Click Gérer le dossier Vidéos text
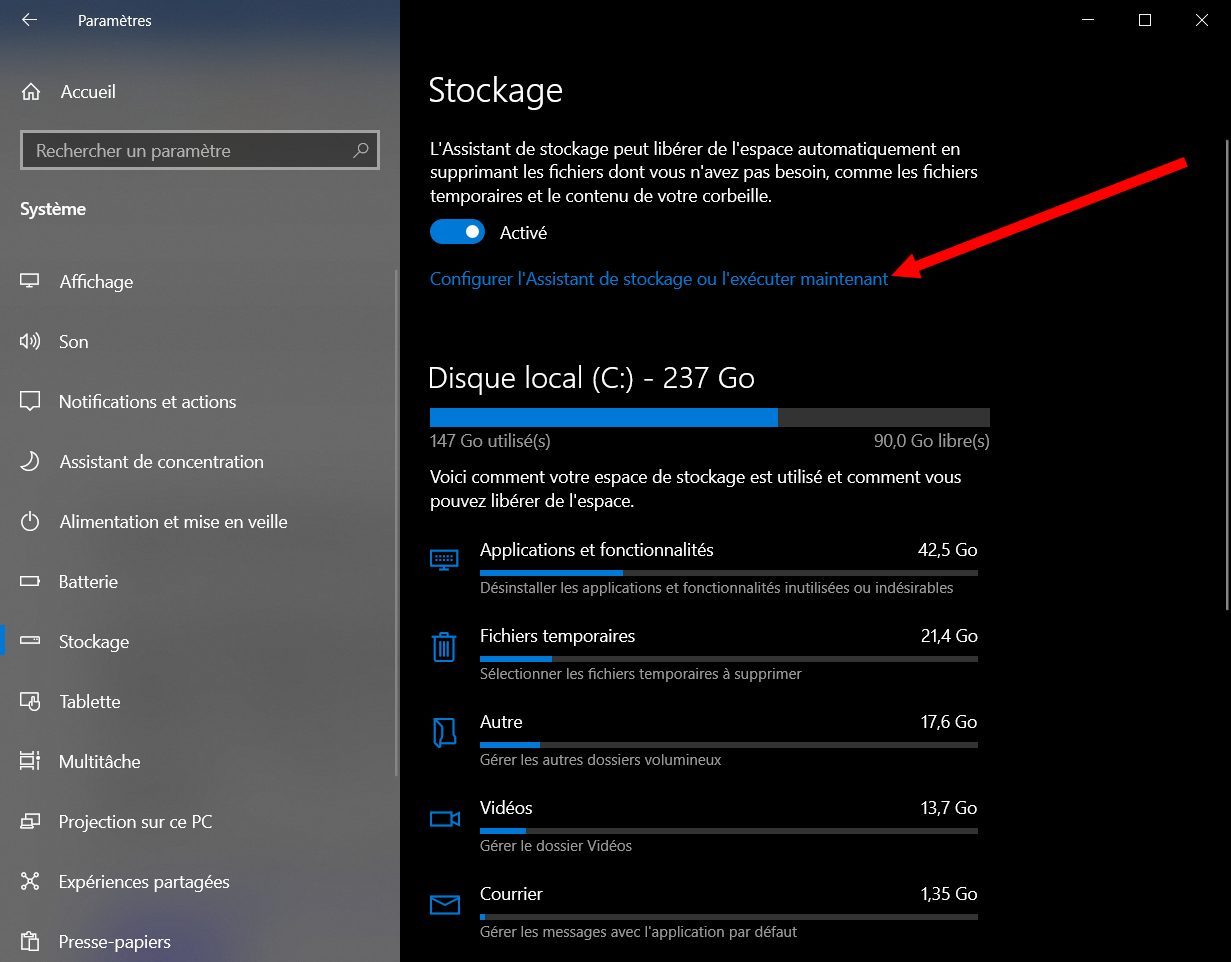 pos(556,846)
